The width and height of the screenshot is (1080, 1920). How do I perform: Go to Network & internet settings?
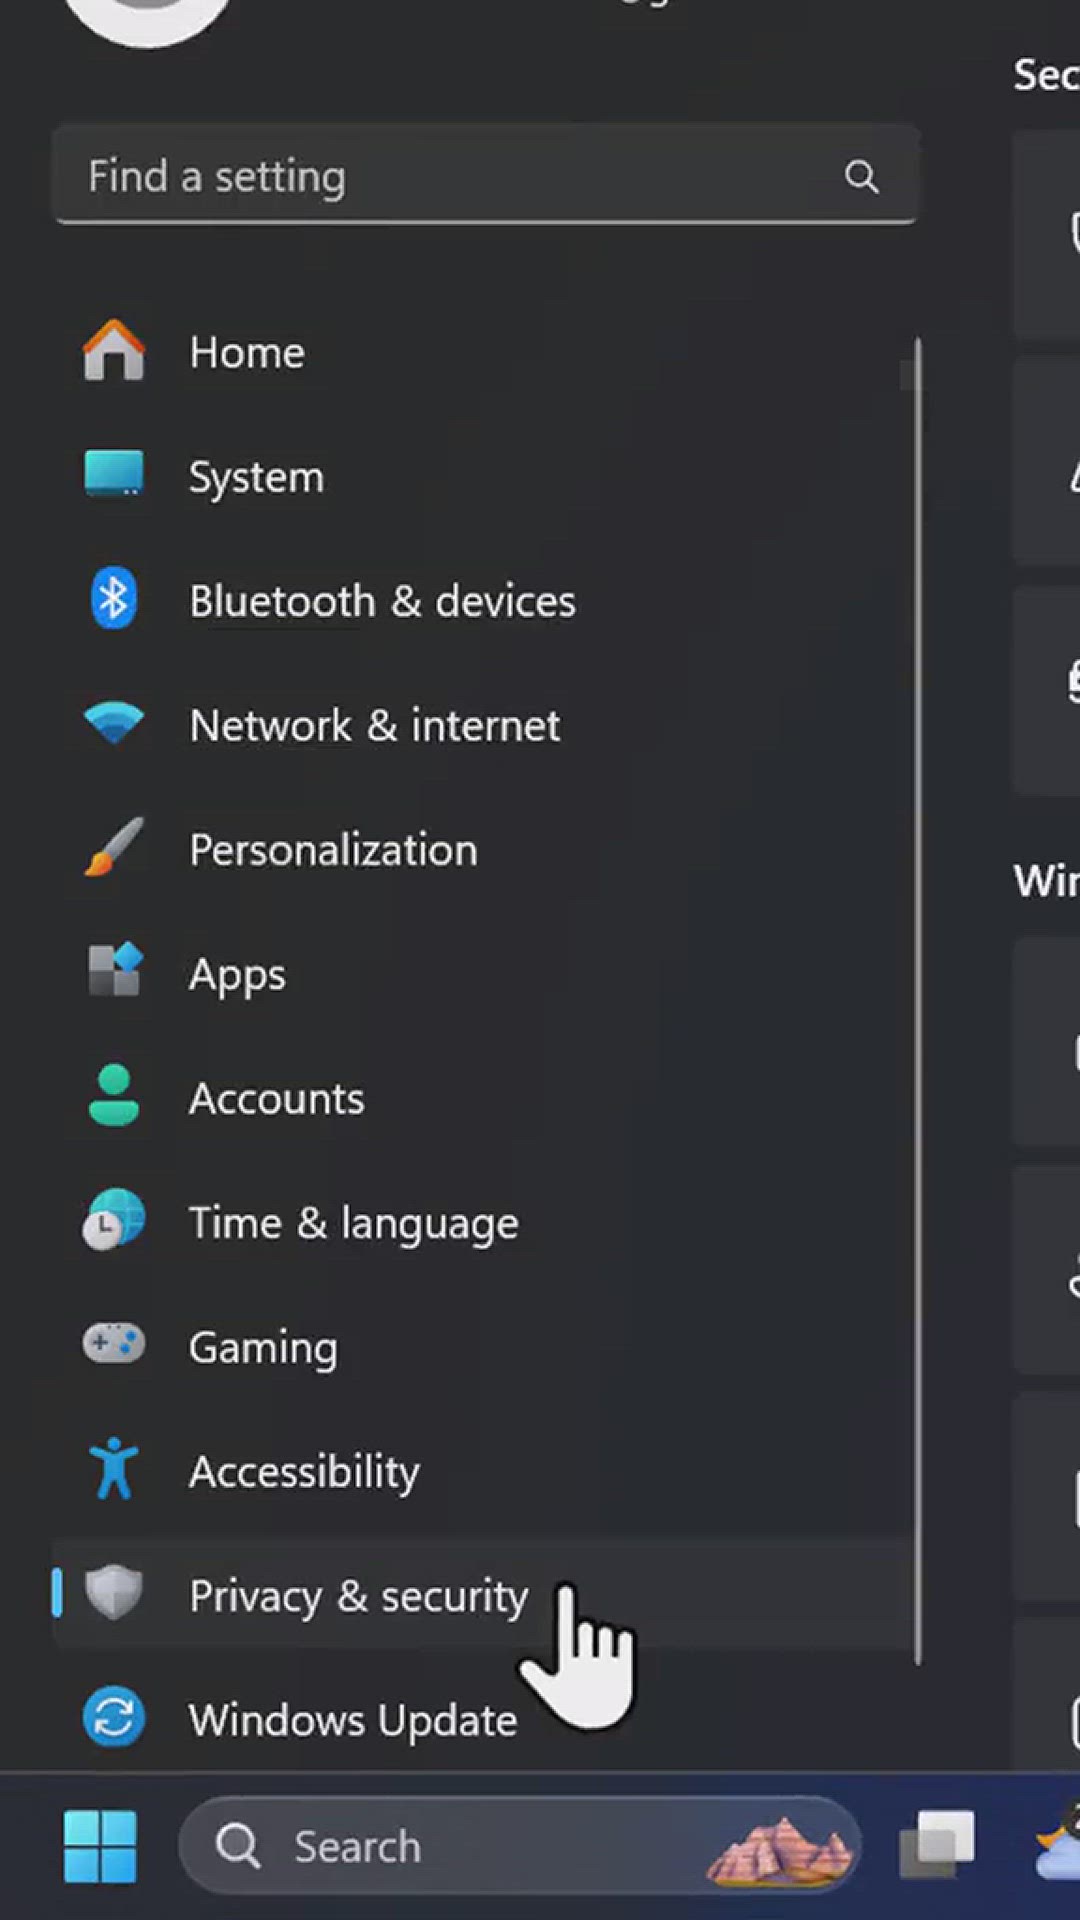pyautogui.click(x=374, y=725)
